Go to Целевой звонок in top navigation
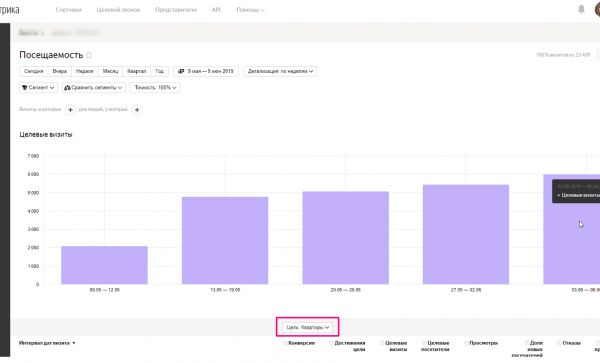The height and width of the screenshot is (363, 600). (118, 10)
